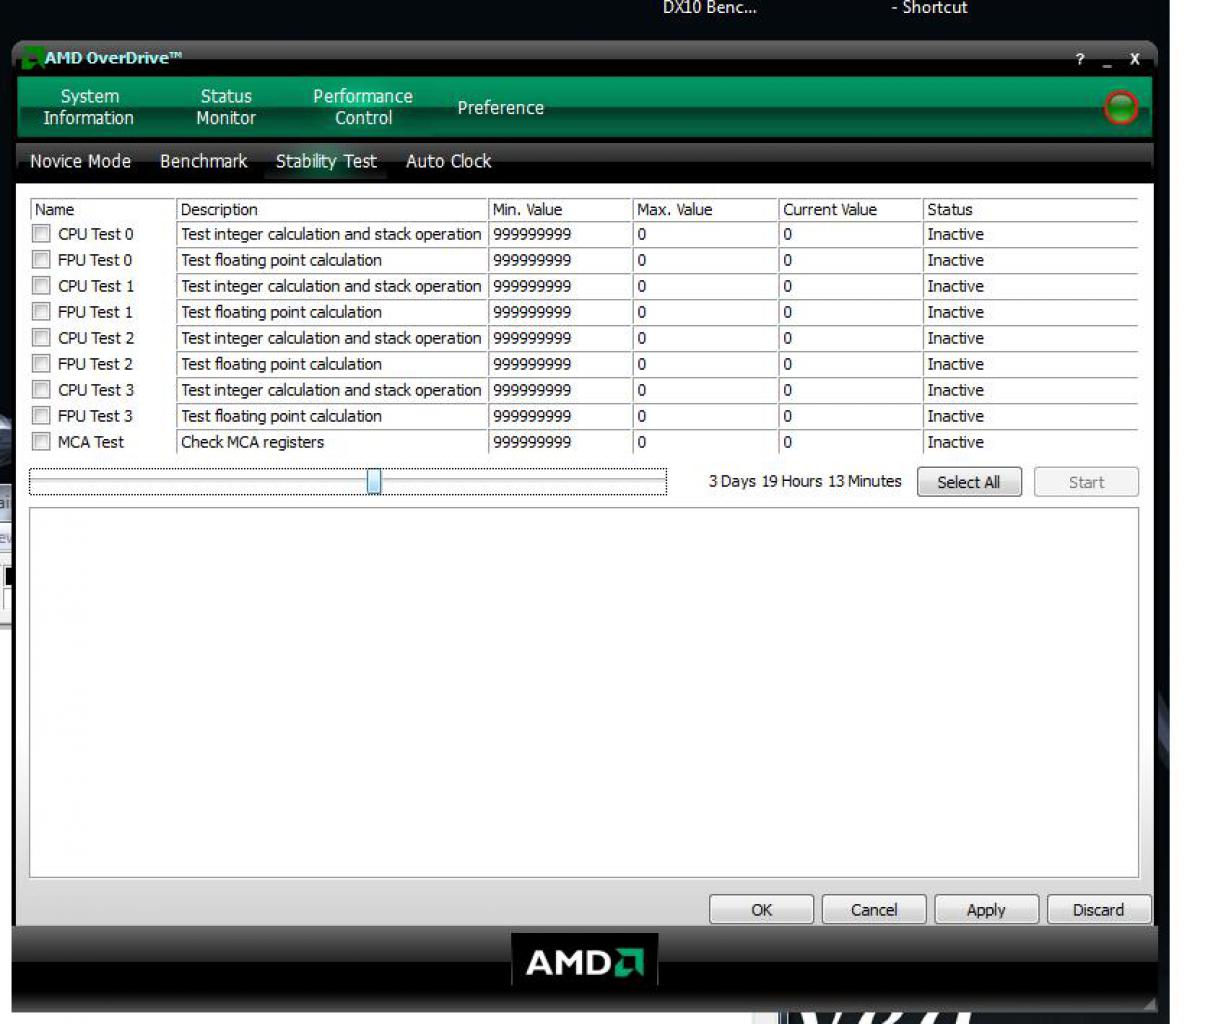
Task: Select the CPU Test 3 checkbox
Action: pyautogui.click(x=41, y=390)
